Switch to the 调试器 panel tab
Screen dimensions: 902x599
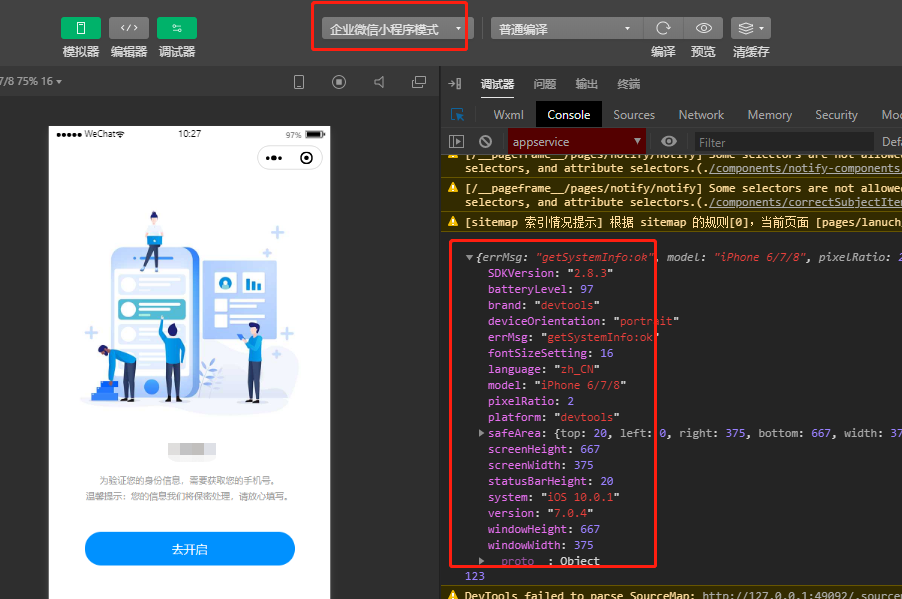497,84
